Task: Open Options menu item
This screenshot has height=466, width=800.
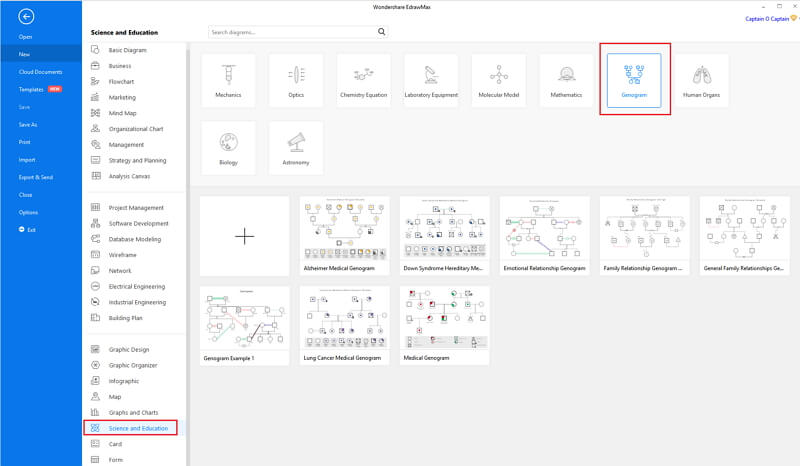Action: (x=28, y=212)
